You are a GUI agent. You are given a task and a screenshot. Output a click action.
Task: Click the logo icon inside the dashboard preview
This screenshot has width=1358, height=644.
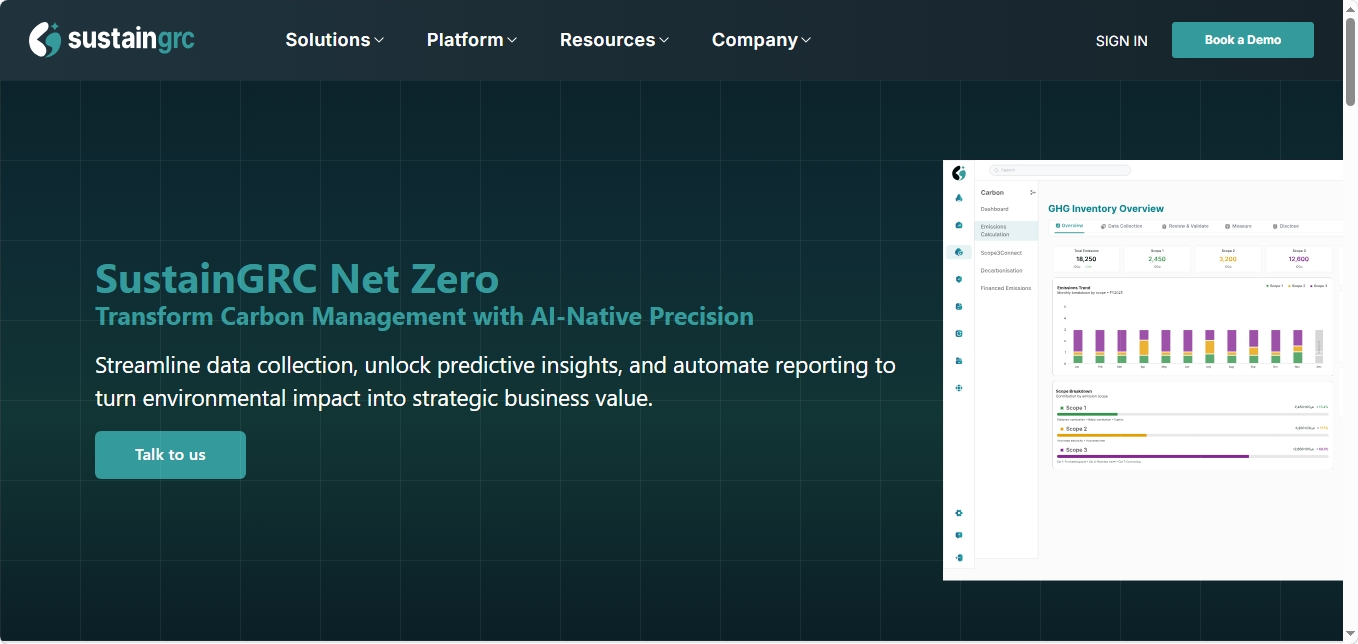[x=959, y=173]
